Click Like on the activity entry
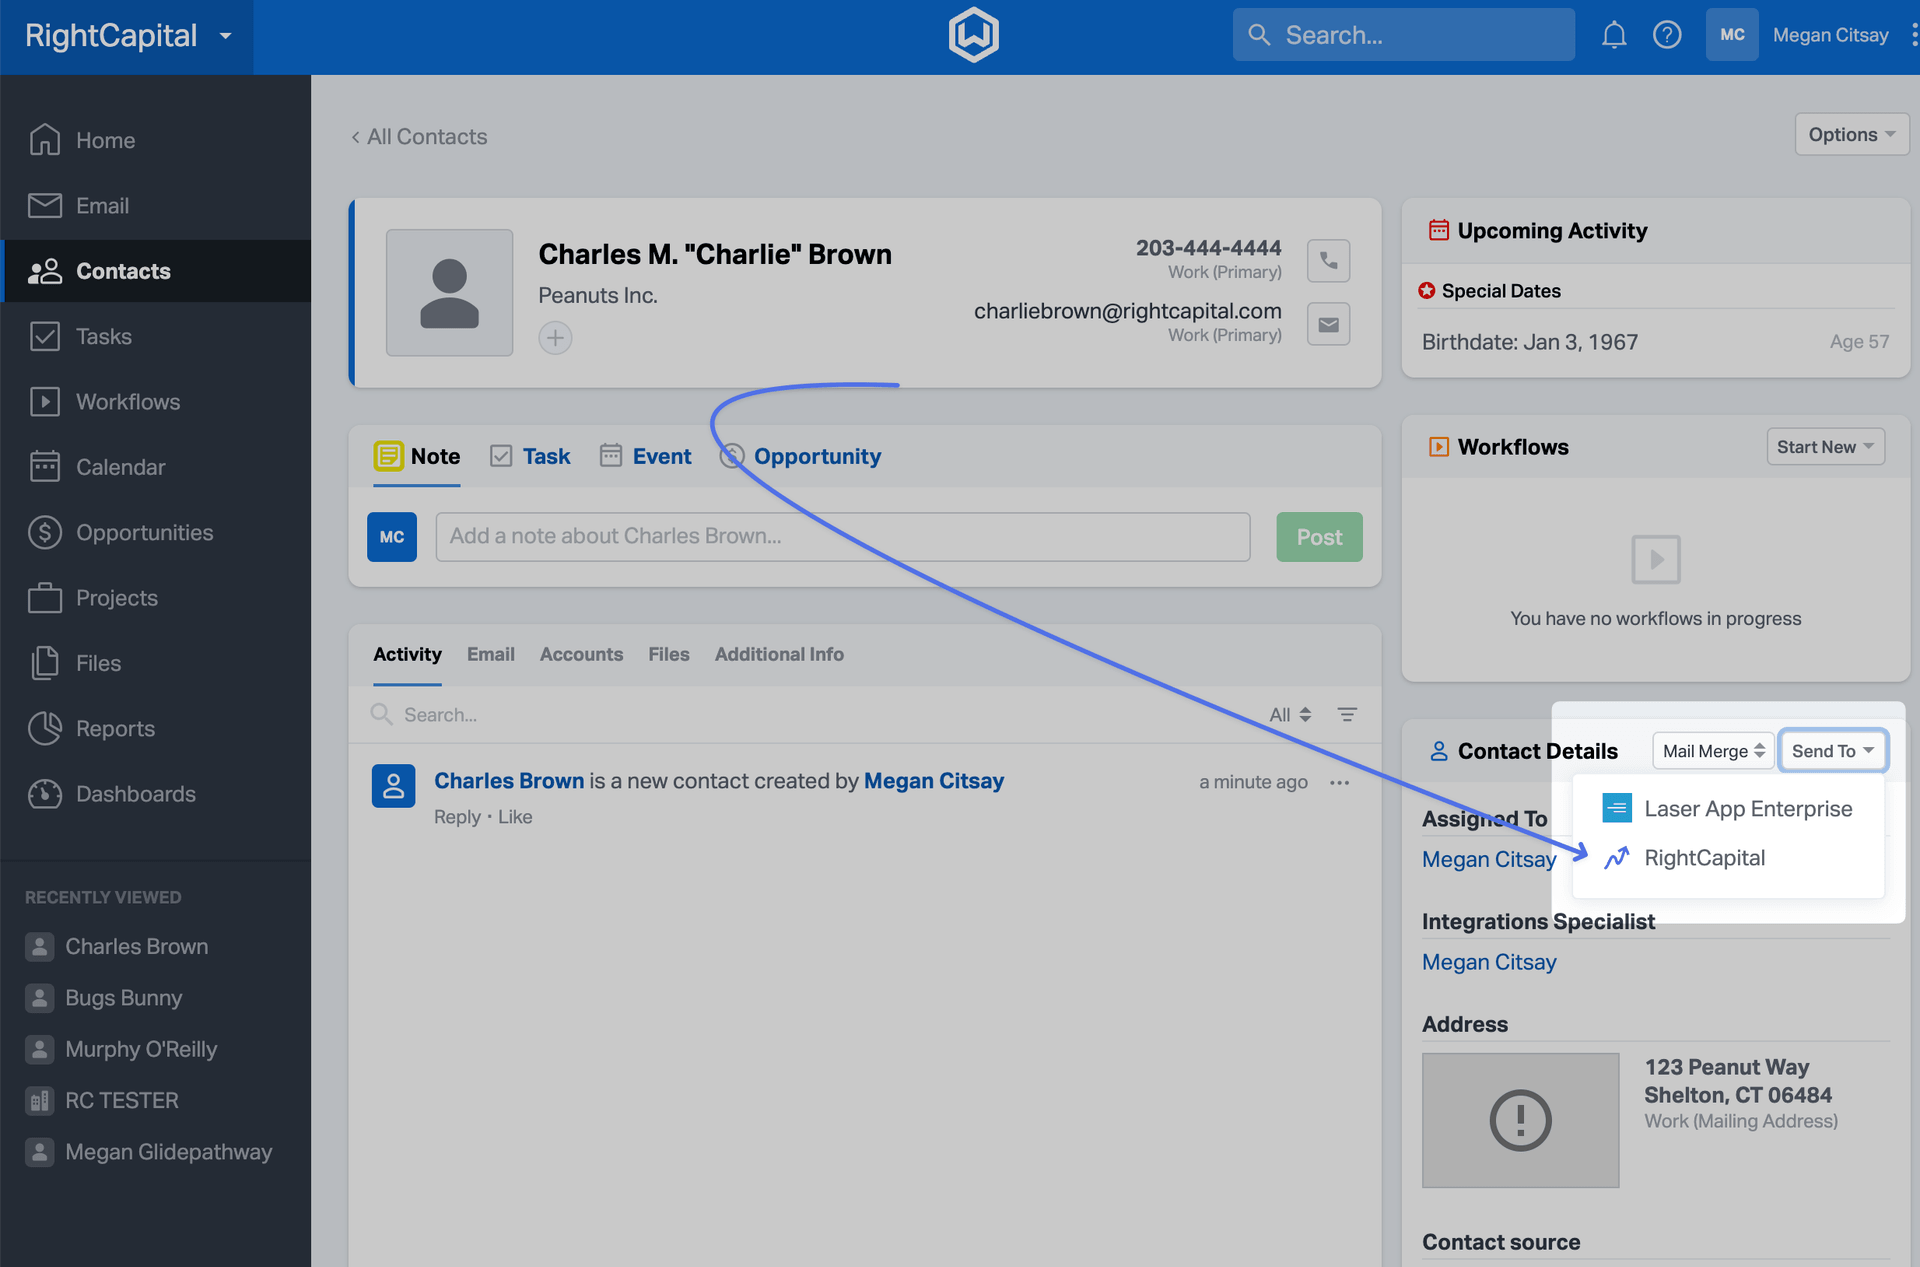This screenshot has width=1920, height=1267. click(515, 817)
